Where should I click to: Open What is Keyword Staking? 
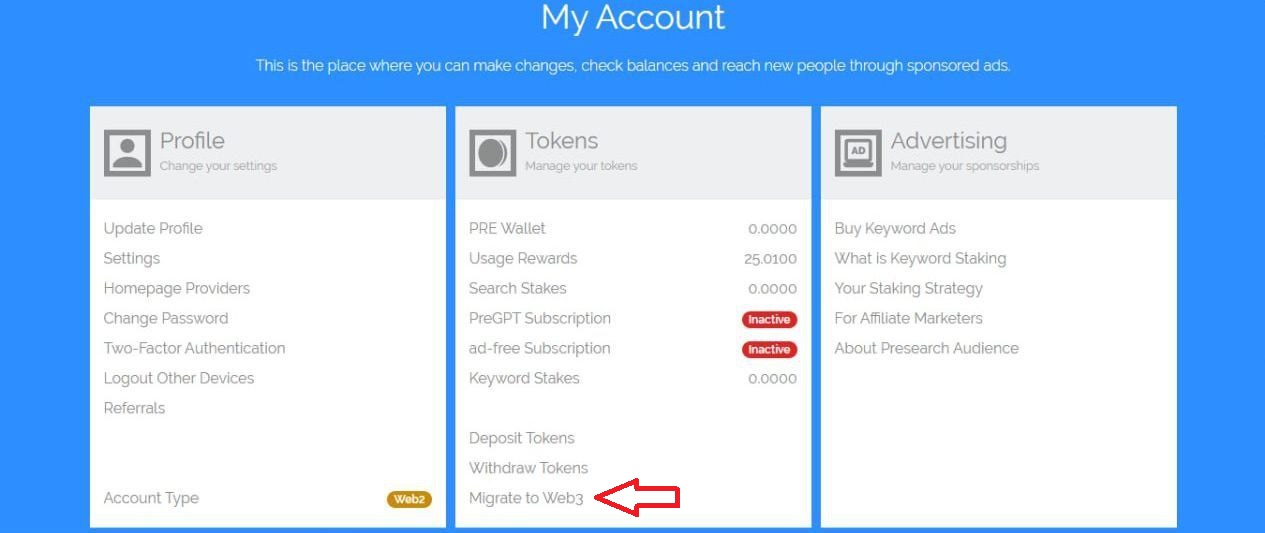pyautogui.click(x=921, y=258)
